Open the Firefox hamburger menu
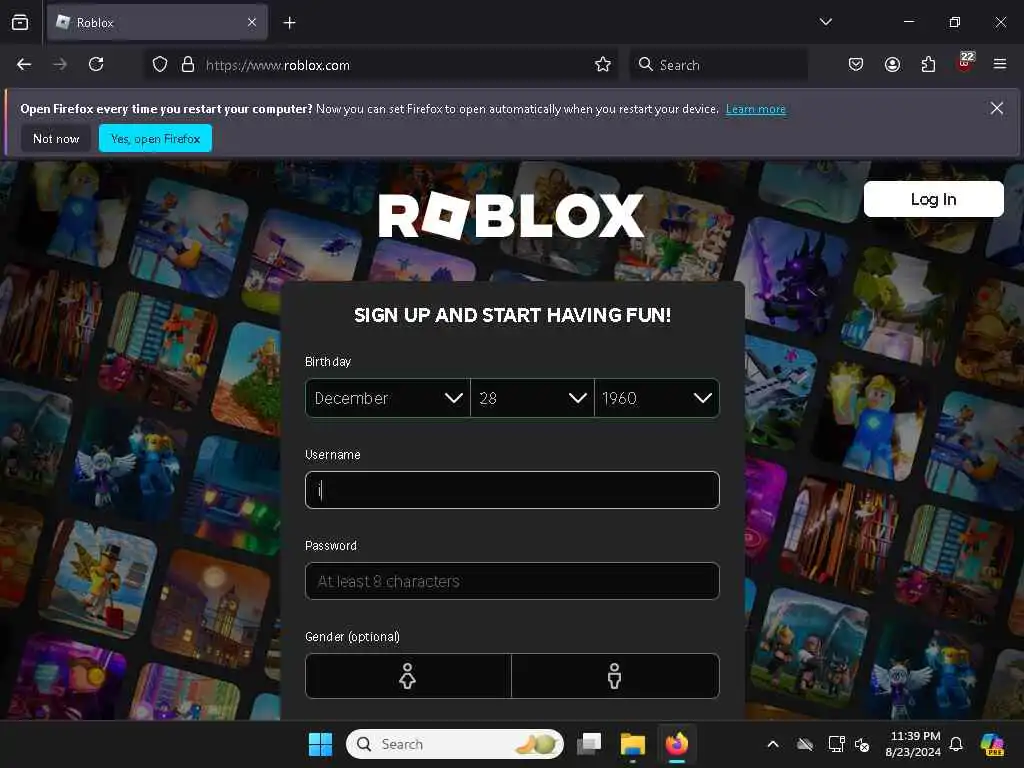This screenshot has width=1024, height=768. (x=1000, y=64)
